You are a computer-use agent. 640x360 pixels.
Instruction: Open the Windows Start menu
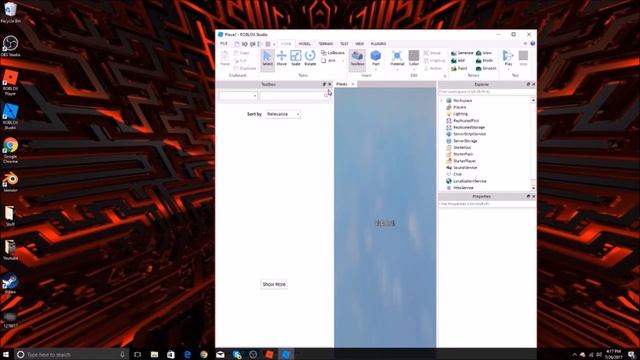click(x=6, y=354)
